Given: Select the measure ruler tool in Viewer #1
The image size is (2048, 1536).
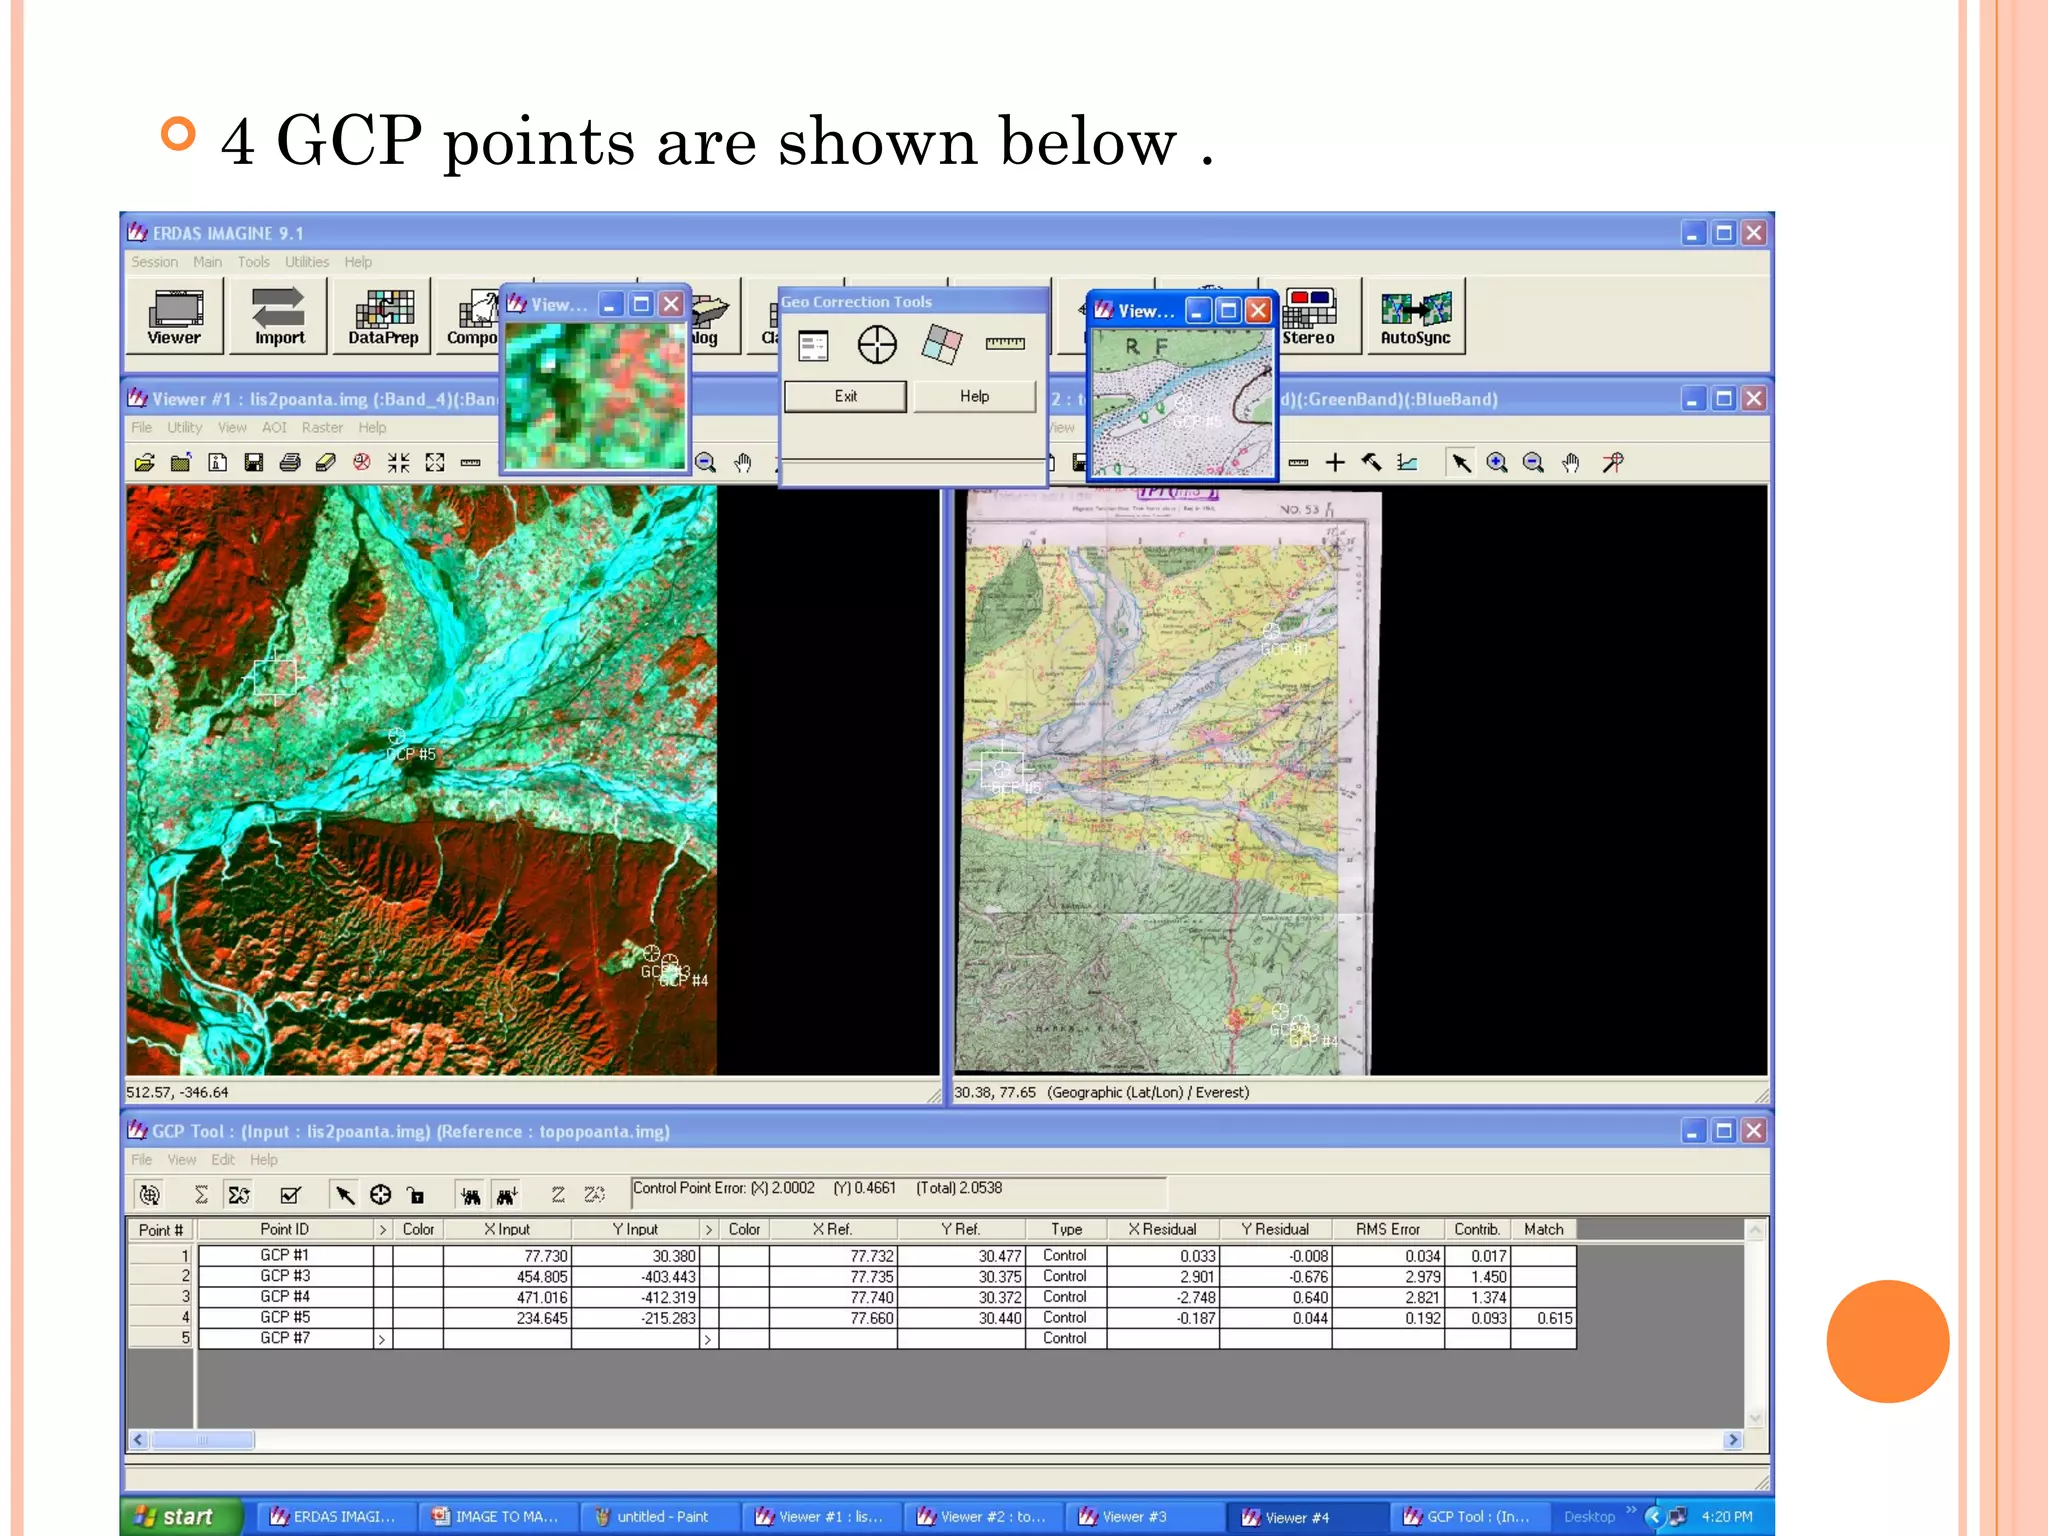Looking at the screenshot, I should (x=470, y=462).
